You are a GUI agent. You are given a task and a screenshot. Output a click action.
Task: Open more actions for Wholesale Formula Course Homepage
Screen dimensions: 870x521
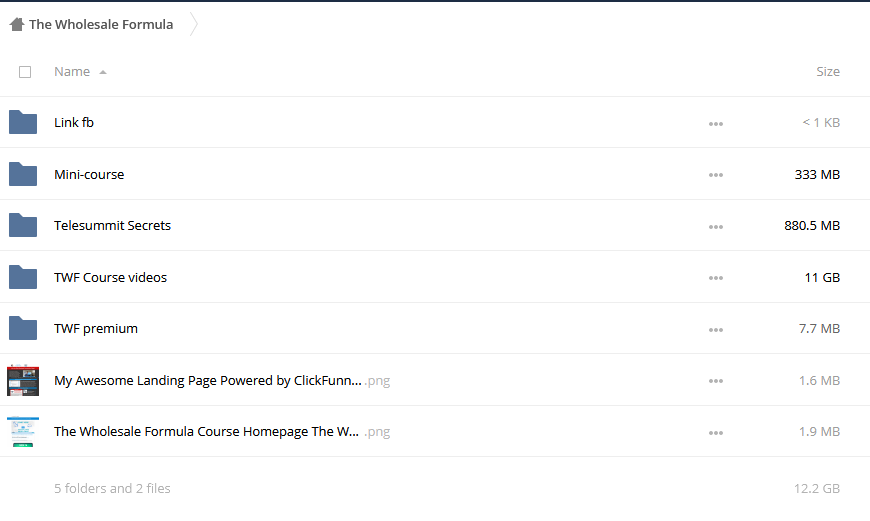[x=716, y=433]
